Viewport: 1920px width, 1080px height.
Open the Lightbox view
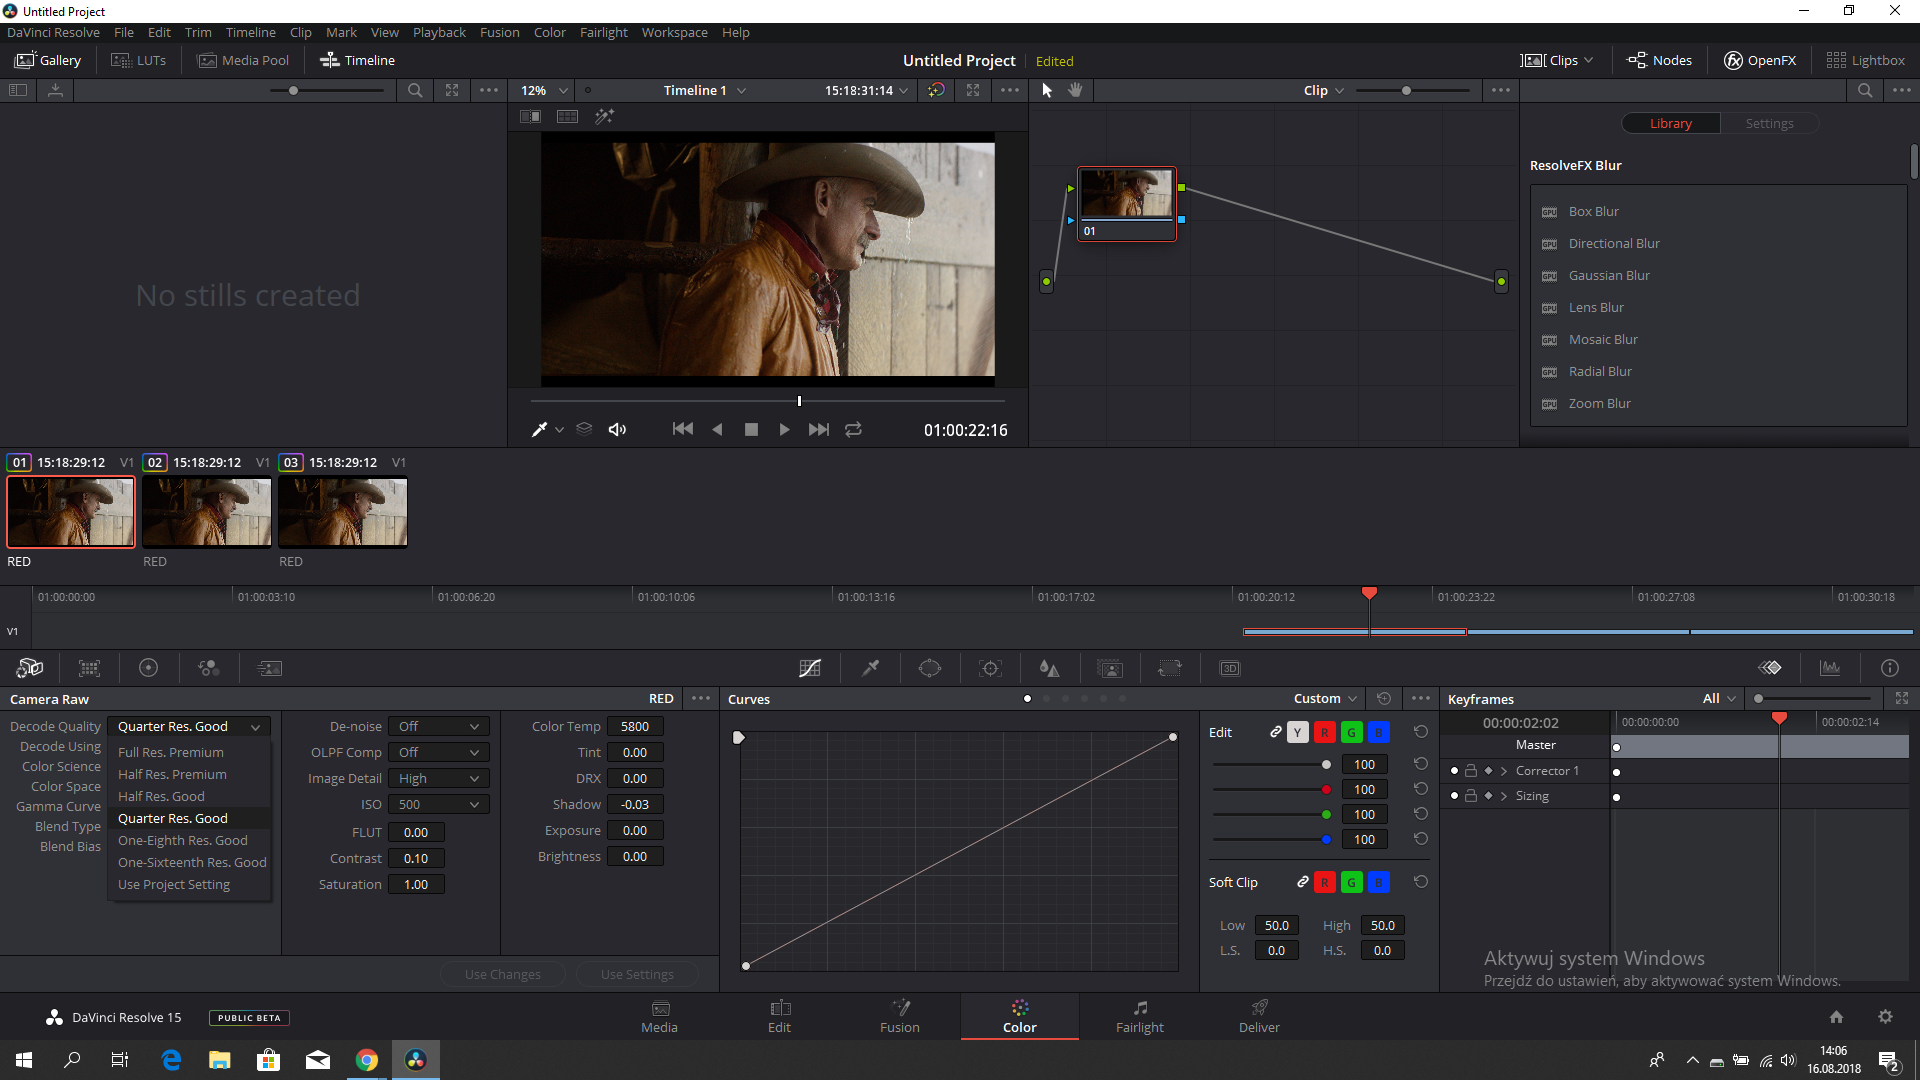click(x=1866, y=60)
